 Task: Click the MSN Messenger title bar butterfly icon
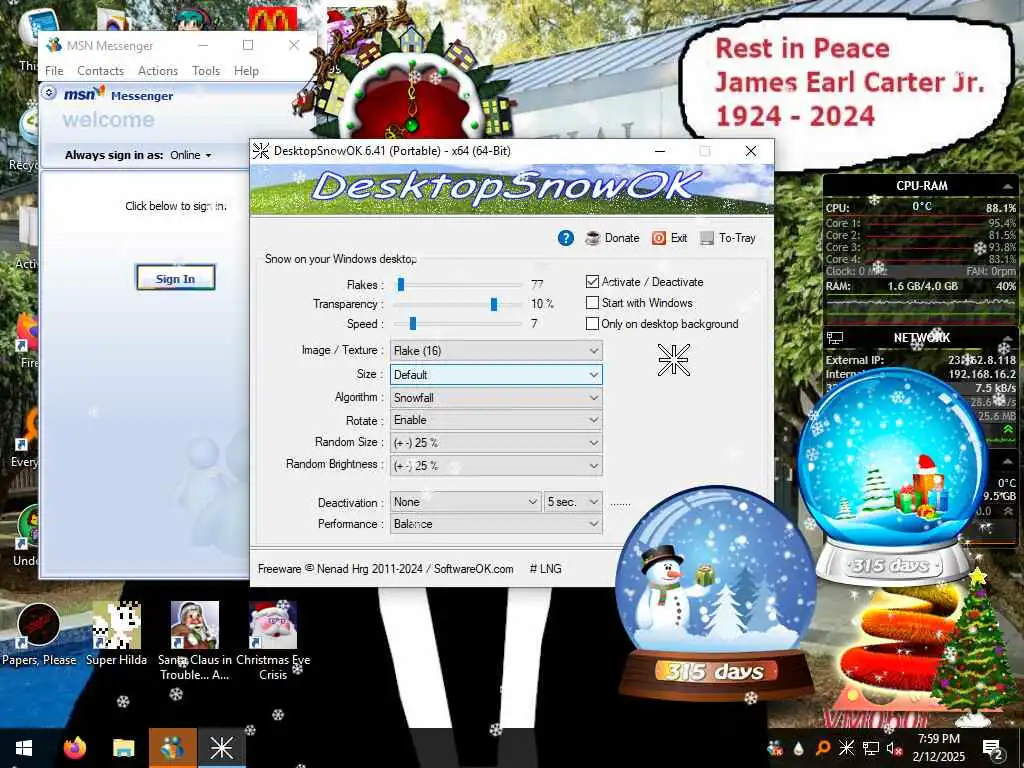[54, 45]
